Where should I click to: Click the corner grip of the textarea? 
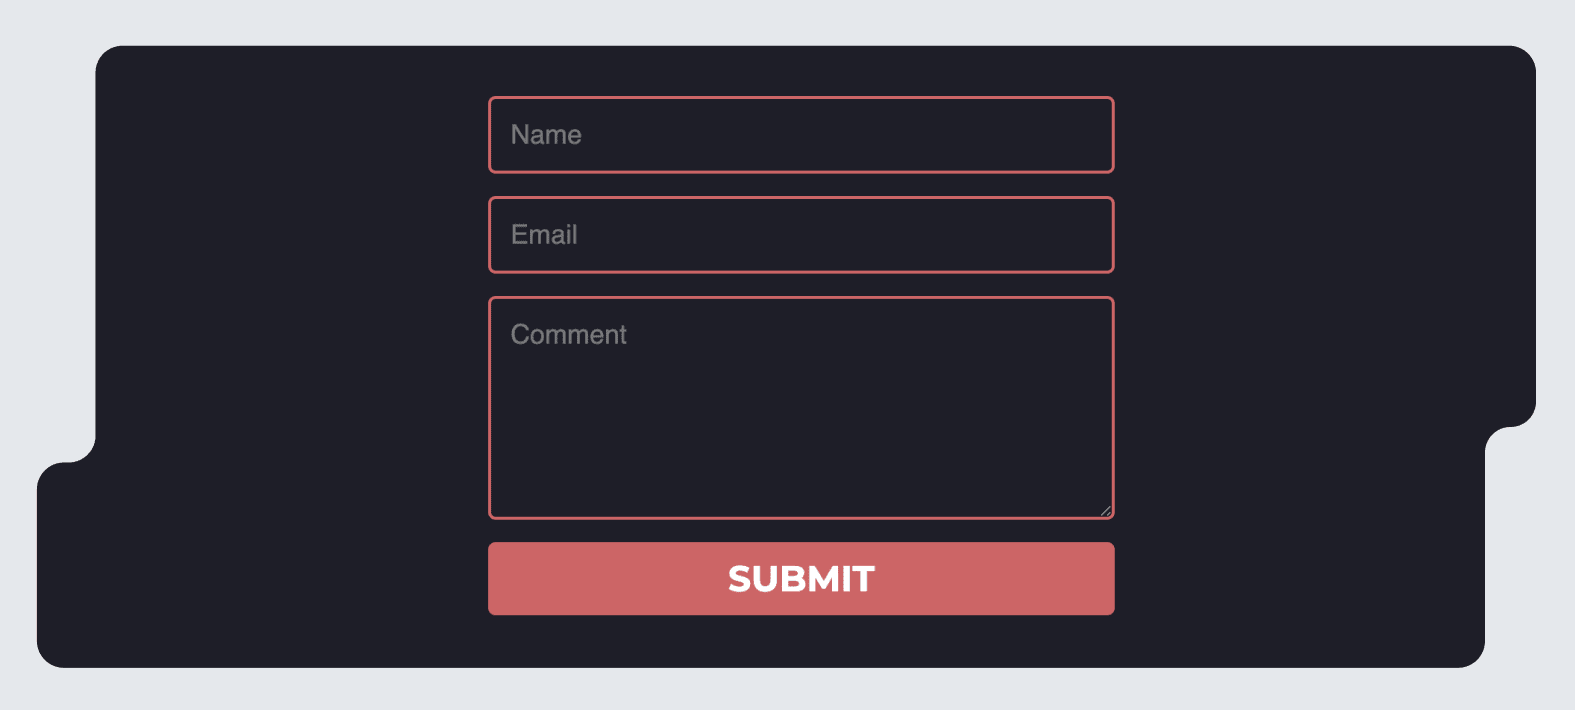point(1106,511)
